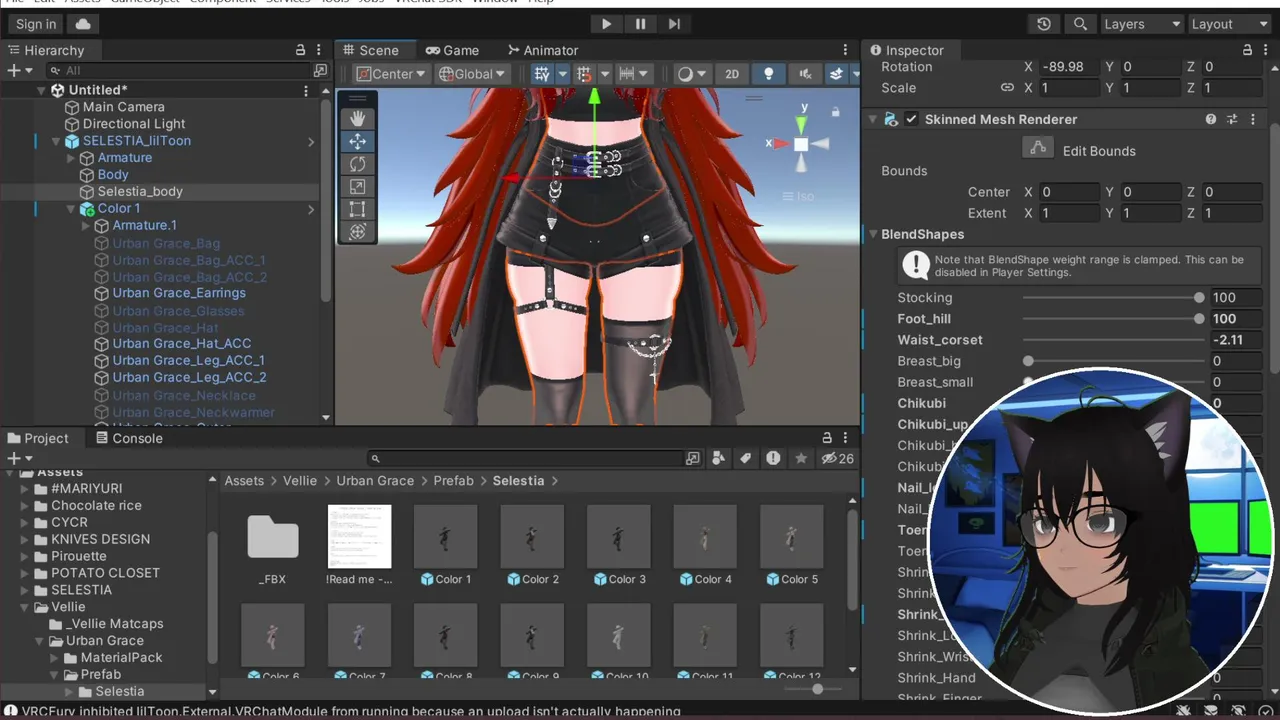Viewport: 1280px width, 720px height.
Task: Click the Play button
Action: click(606, 24)
